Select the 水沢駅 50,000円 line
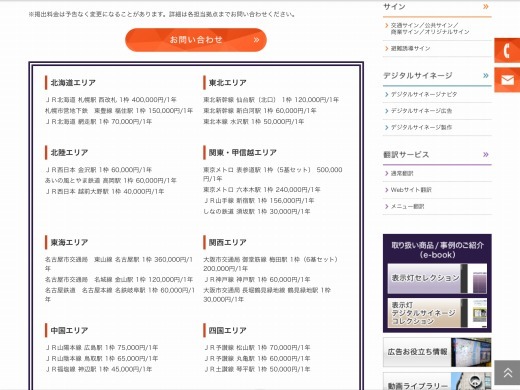 point(254,122)
